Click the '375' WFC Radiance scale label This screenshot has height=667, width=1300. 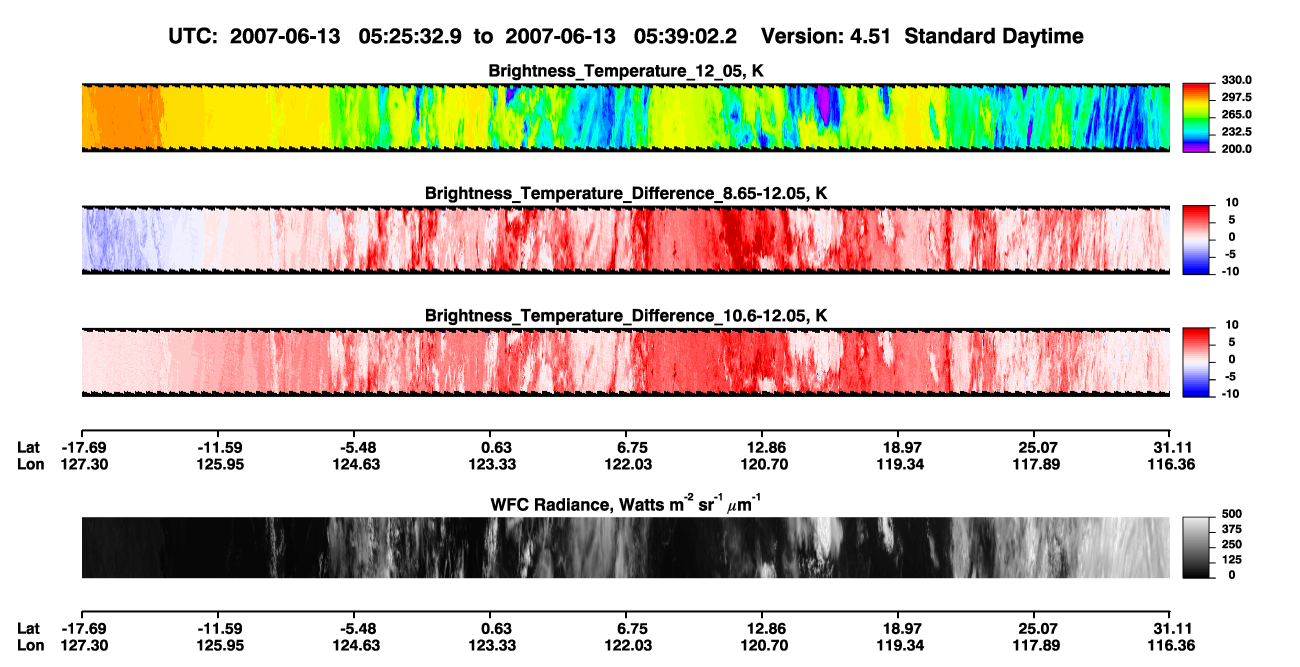coord(1232,529)
